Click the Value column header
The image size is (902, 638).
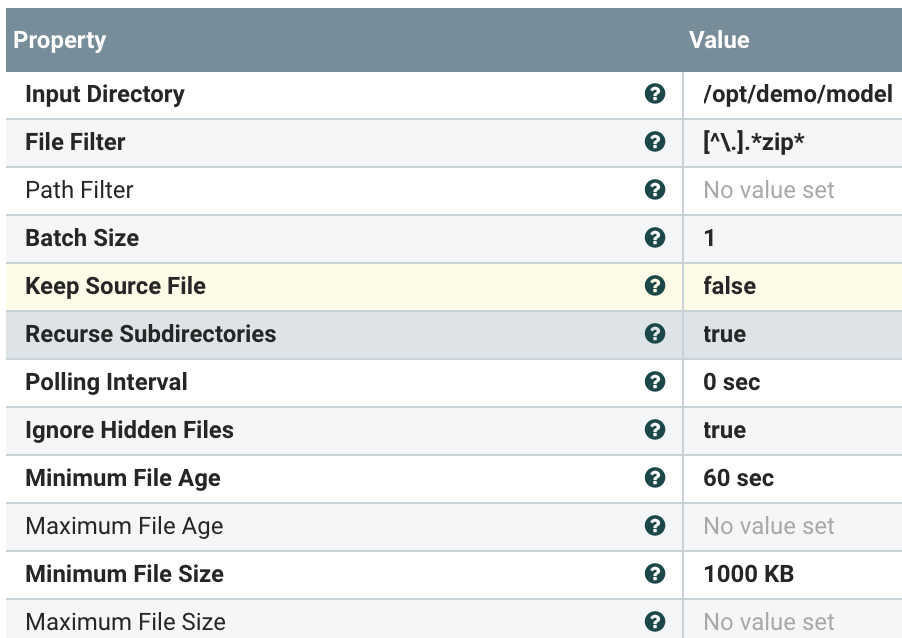[719, 40]
